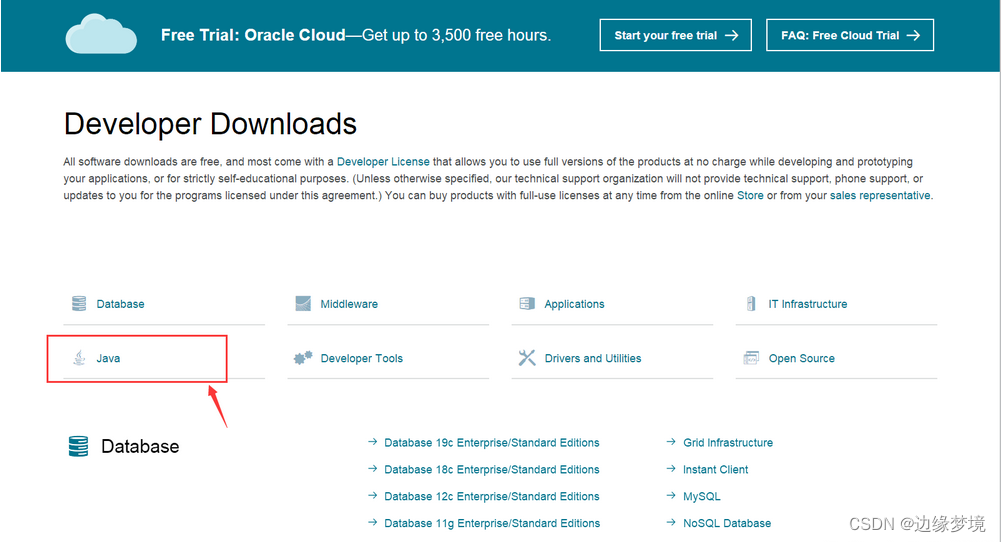Click the arrow beside Database 19c link
Screen dimensions: 1001x542
tap(373, 442)
